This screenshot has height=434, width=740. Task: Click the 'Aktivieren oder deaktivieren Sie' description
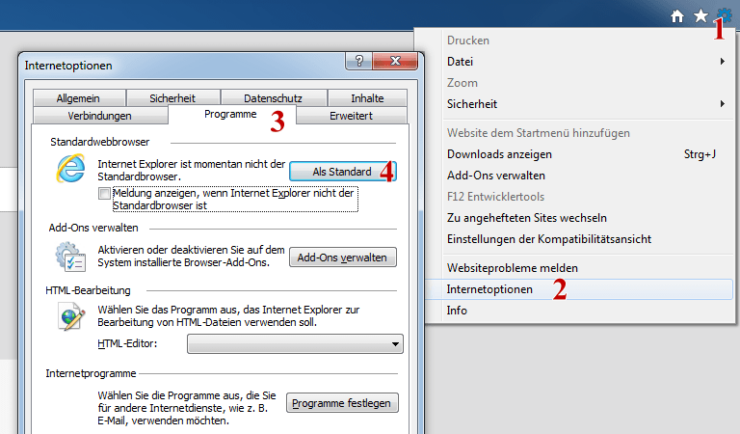coord(191,256)
